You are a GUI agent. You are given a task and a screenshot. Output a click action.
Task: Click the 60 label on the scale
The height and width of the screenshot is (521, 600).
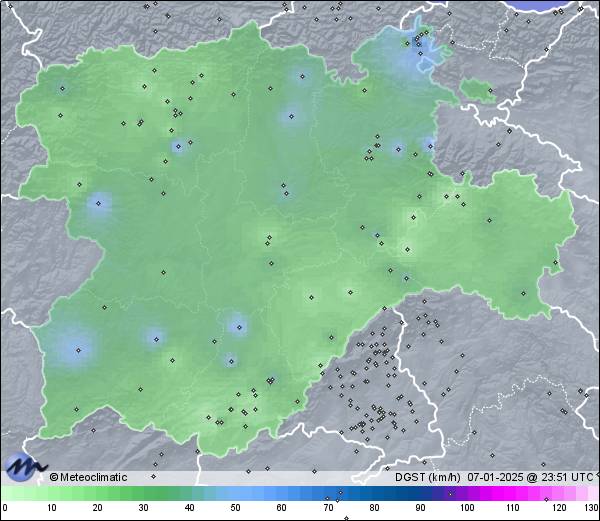pos(281,508)
